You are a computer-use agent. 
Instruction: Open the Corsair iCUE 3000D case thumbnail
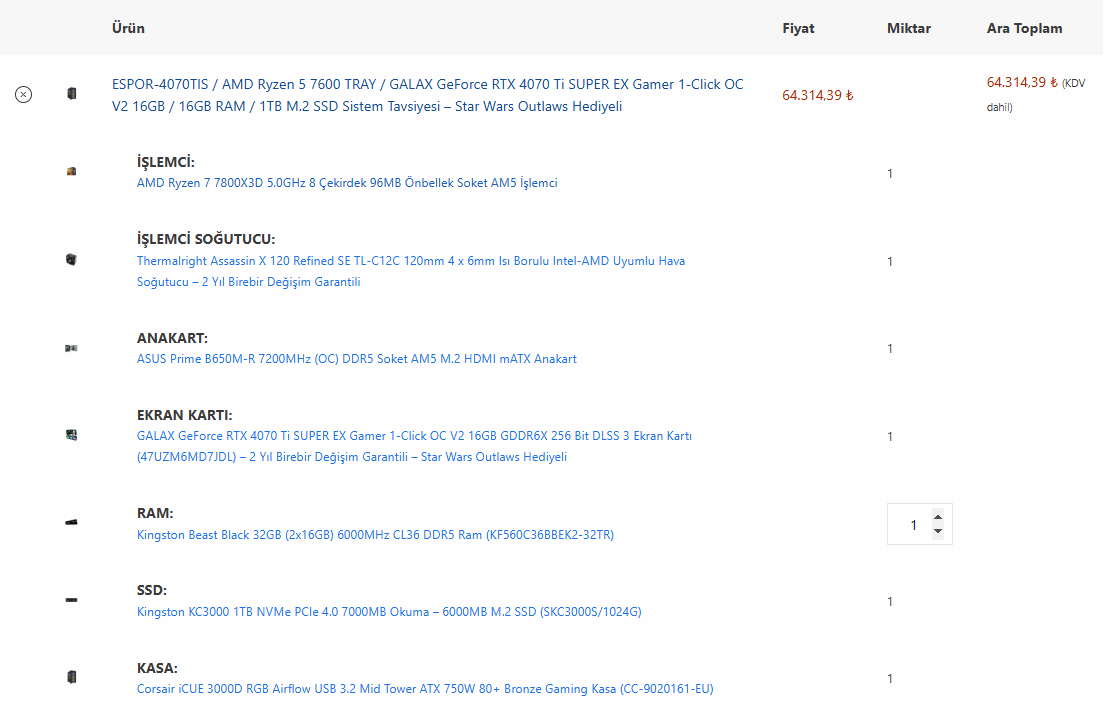(x=71, y=677)
